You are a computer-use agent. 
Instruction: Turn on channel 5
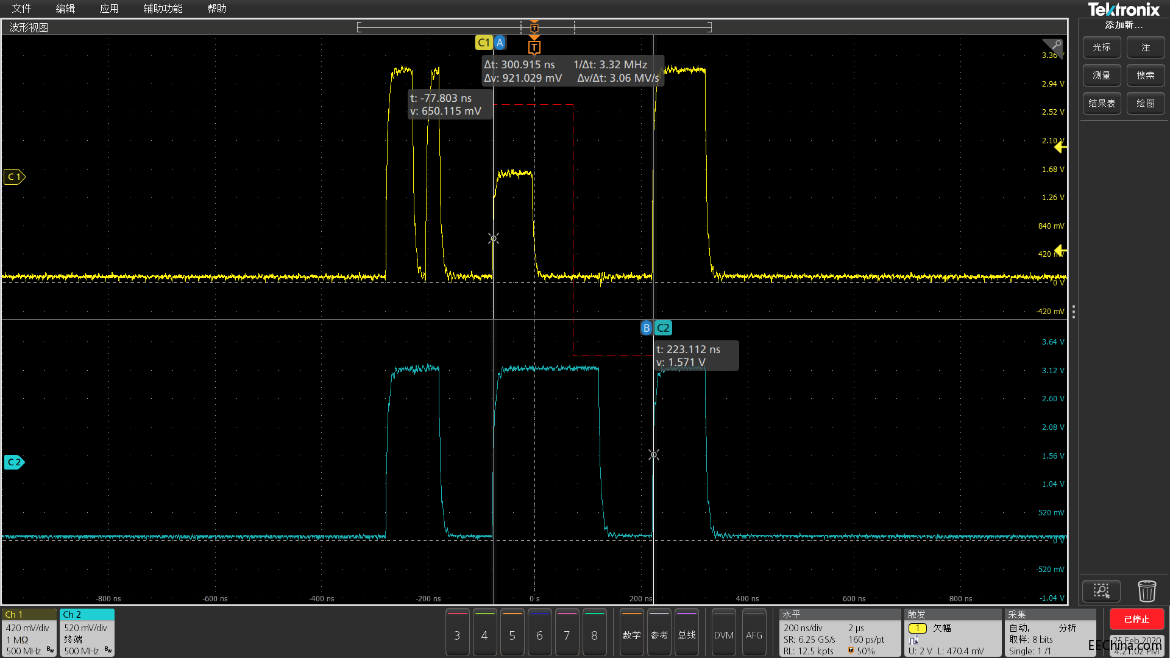coord(512,633)
